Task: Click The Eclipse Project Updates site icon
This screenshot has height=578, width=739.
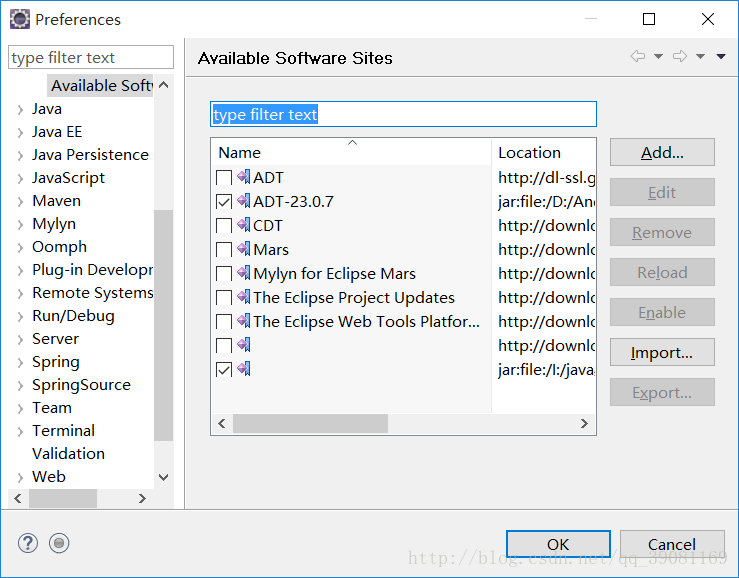Action: click(244, 297)
